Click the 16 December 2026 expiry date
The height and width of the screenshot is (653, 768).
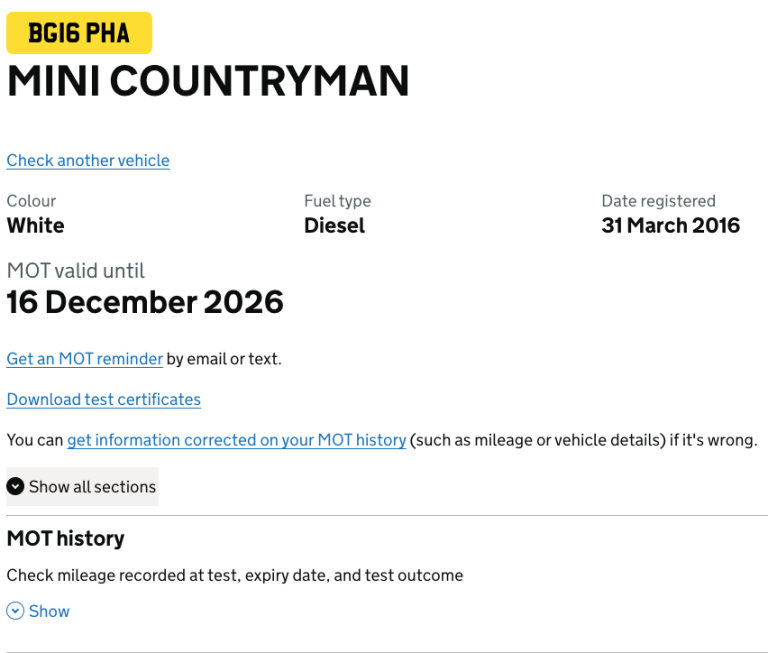145,302
